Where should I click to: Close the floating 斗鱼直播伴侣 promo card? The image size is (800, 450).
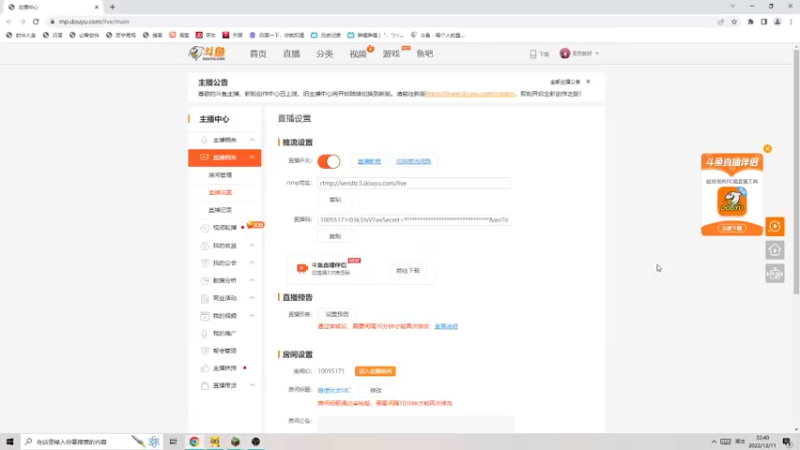pyautogui.click(x=767, y=148)
